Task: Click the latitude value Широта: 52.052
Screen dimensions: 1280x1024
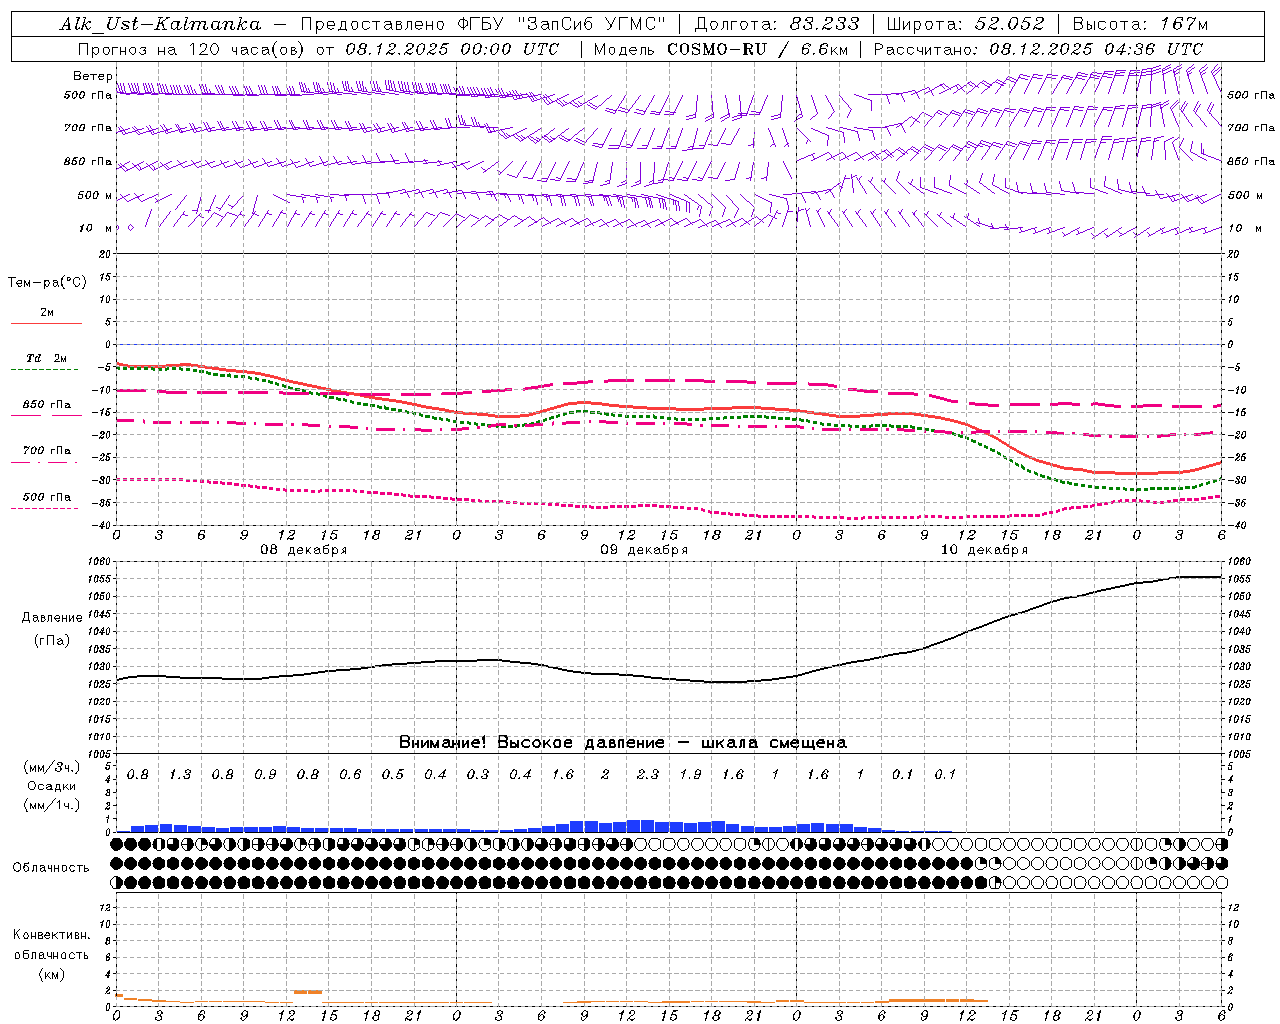Action: click(966, 24)
